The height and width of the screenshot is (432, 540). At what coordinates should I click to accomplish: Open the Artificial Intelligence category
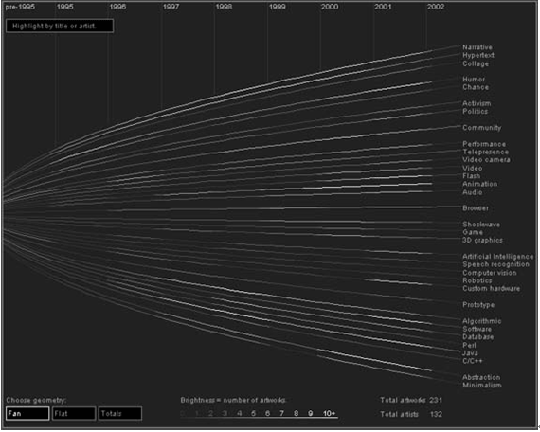[498, 257]
